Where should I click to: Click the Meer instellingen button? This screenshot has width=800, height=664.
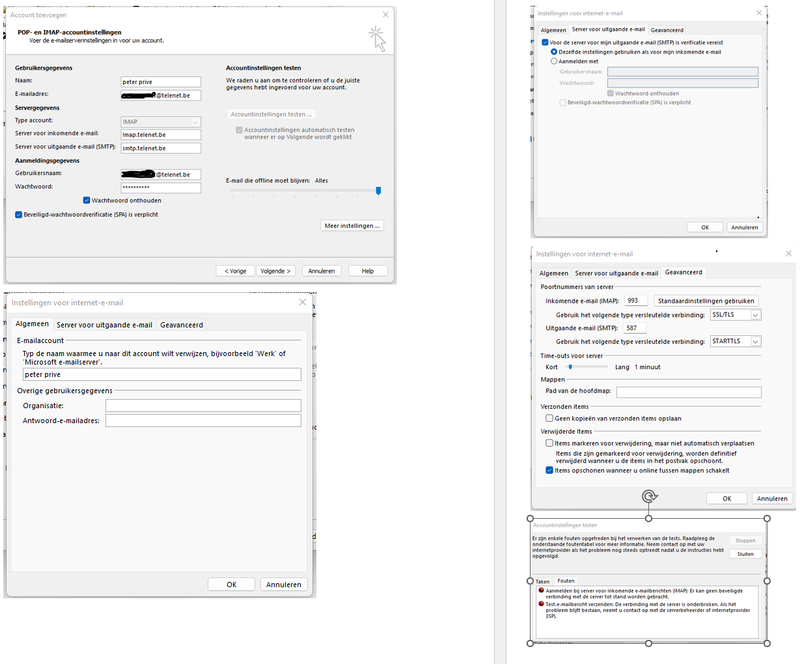click(x=352, y=226)
